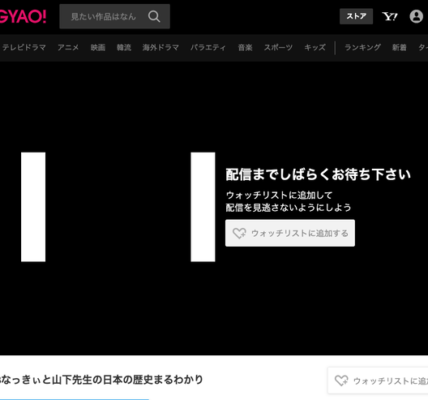
Task: Switch to the 韓流 category
Action: (124, 48)
